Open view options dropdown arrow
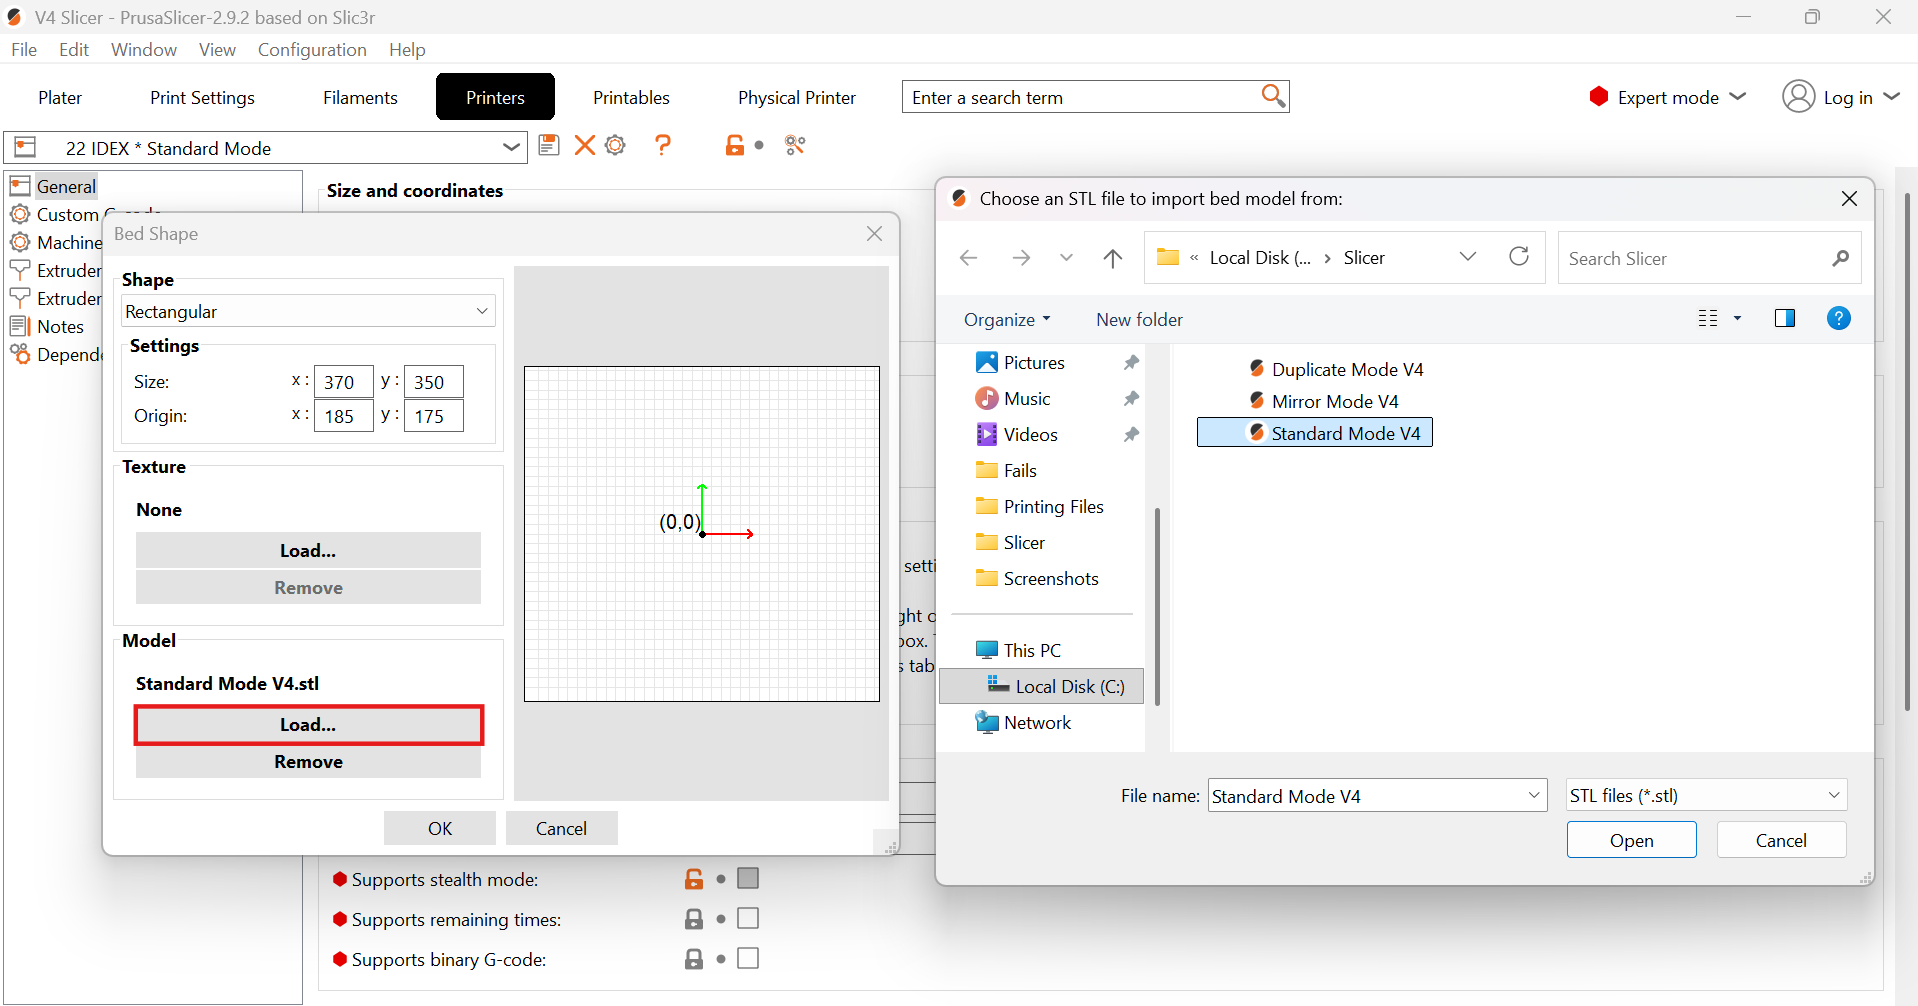This screenshot has width=1918, height=1006. 1738,318
